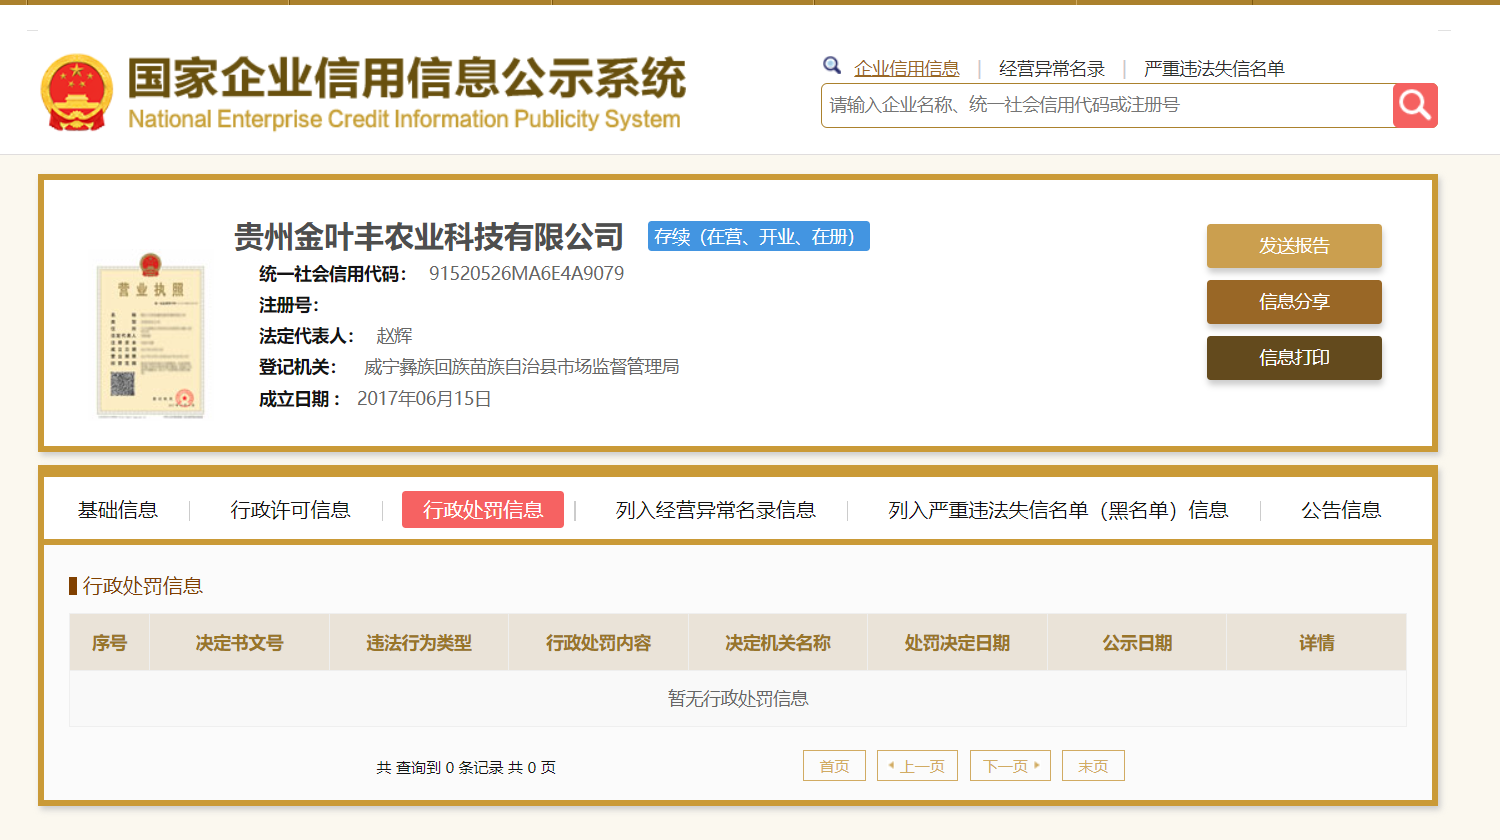Click the 公示日期 column header

pos(1137,643)
